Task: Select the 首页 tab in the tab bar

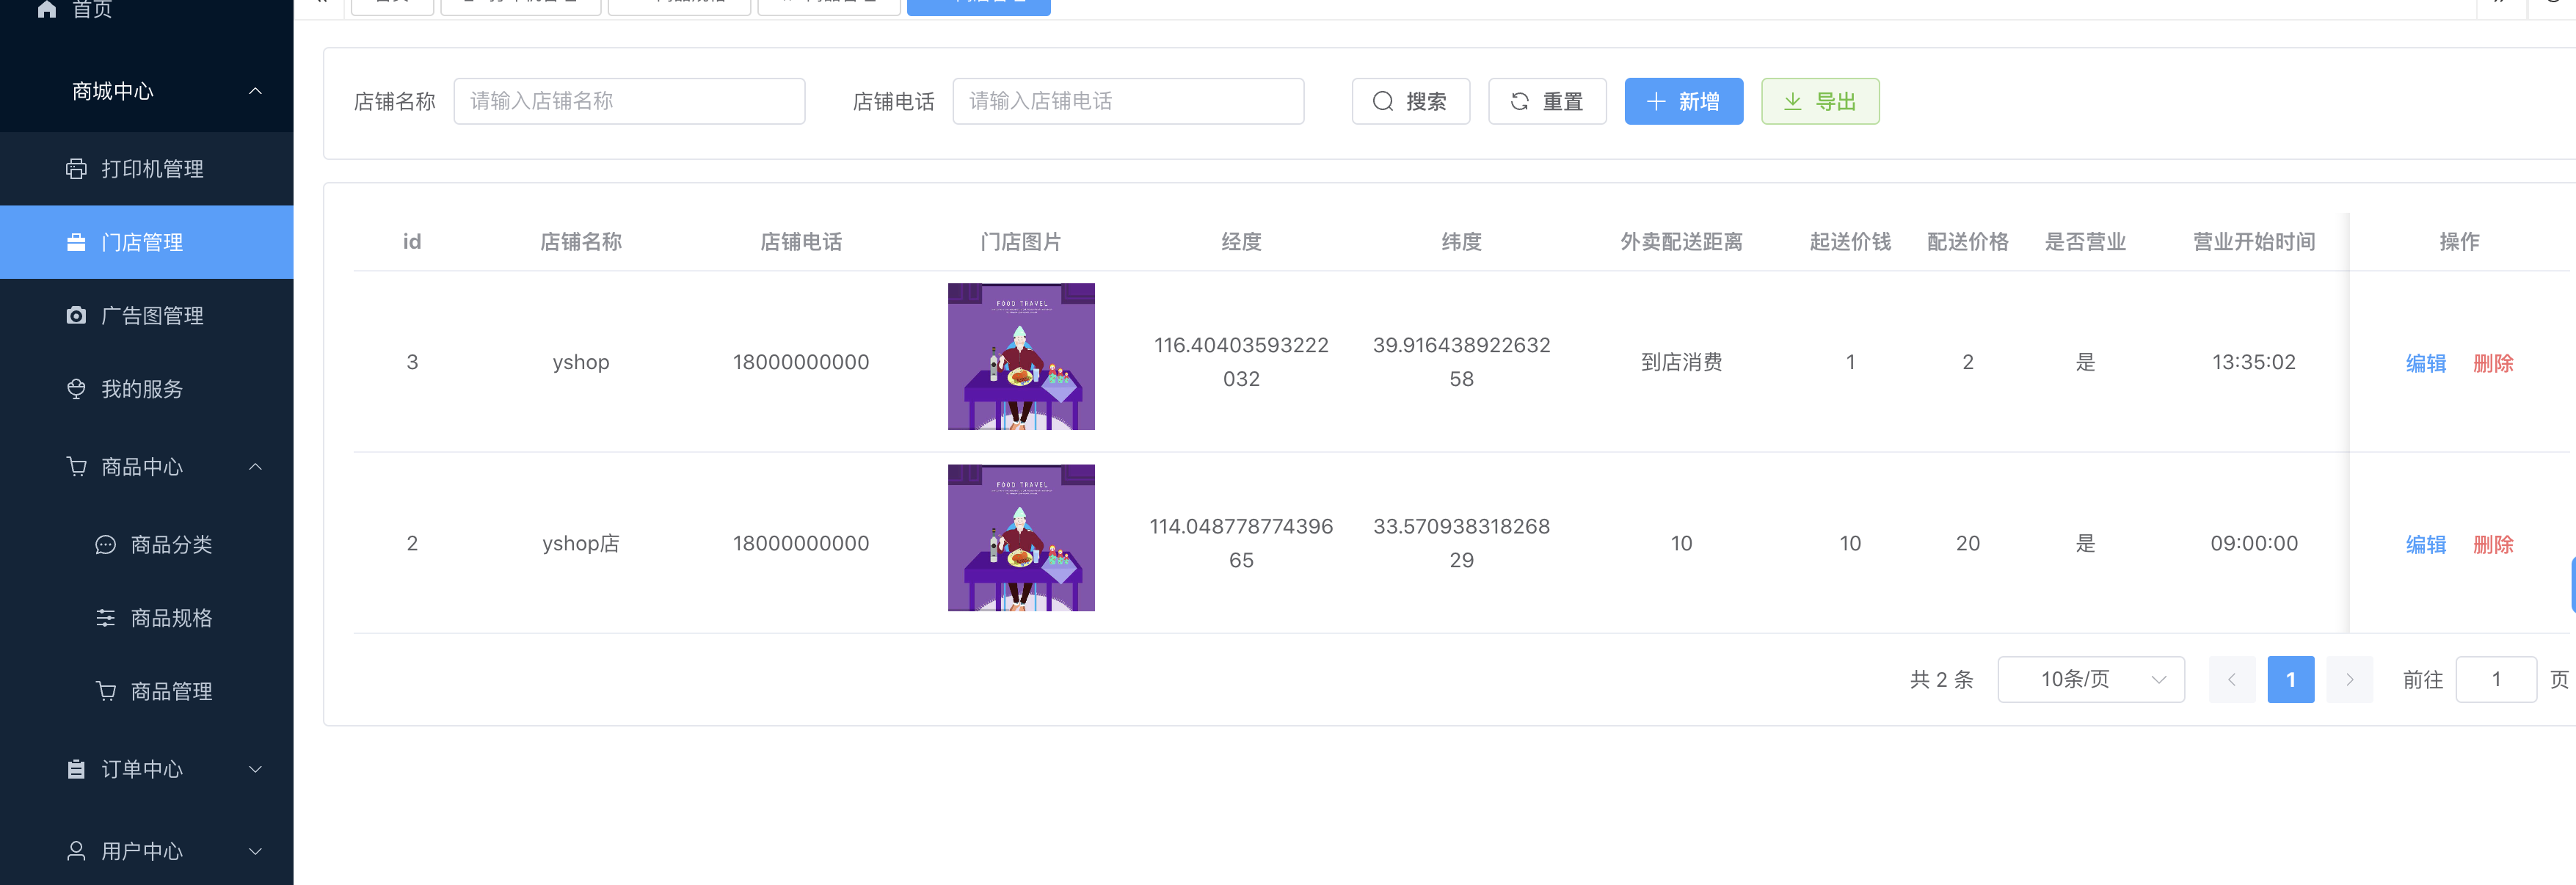Action: pyautogui.click(x=392, y=2)
